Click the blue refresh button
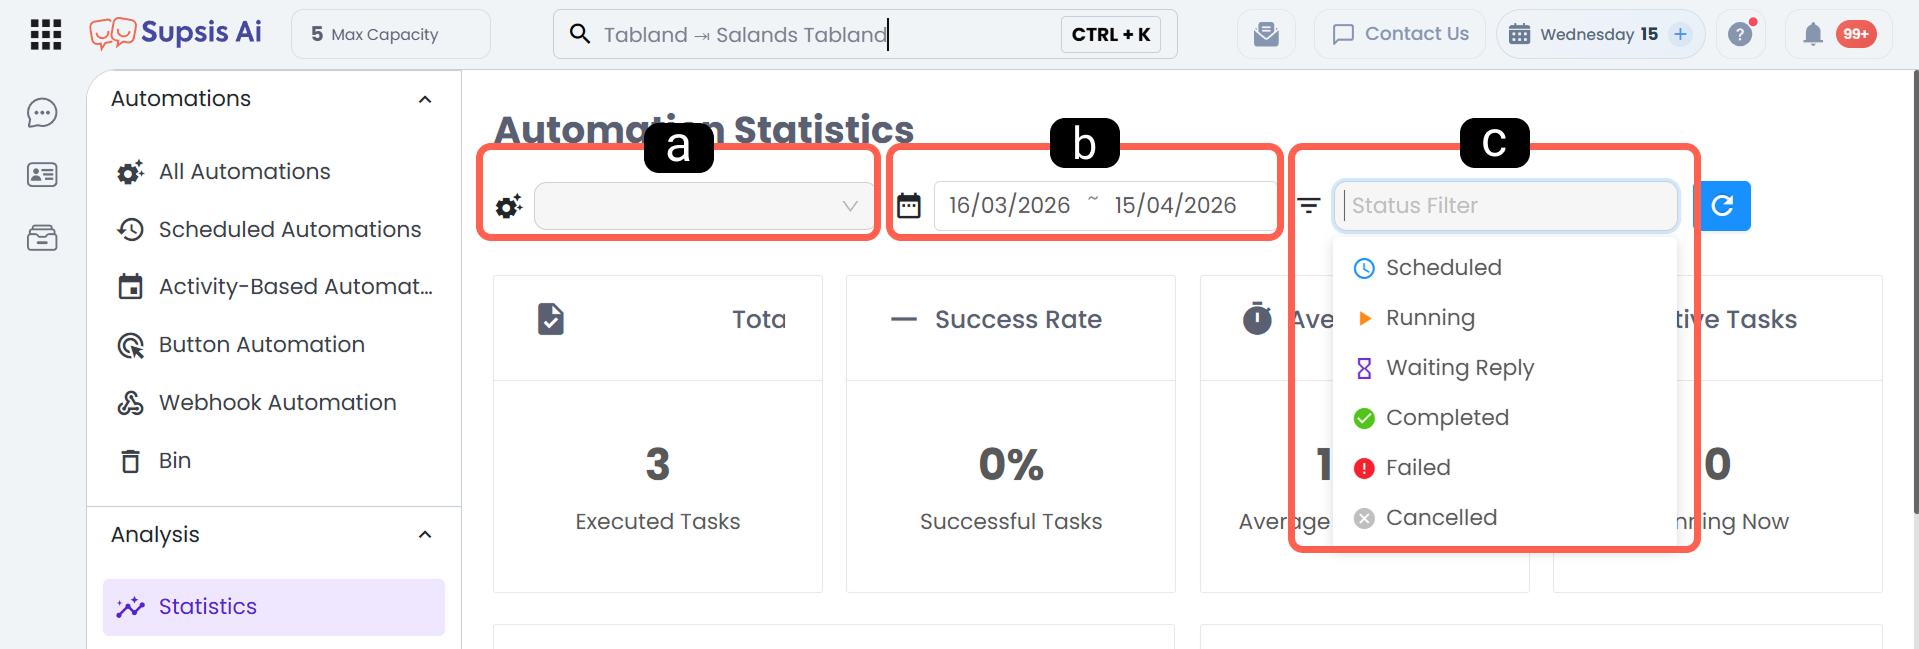Viewport: 1919px width, 649px height. (x=1722, y=206)
